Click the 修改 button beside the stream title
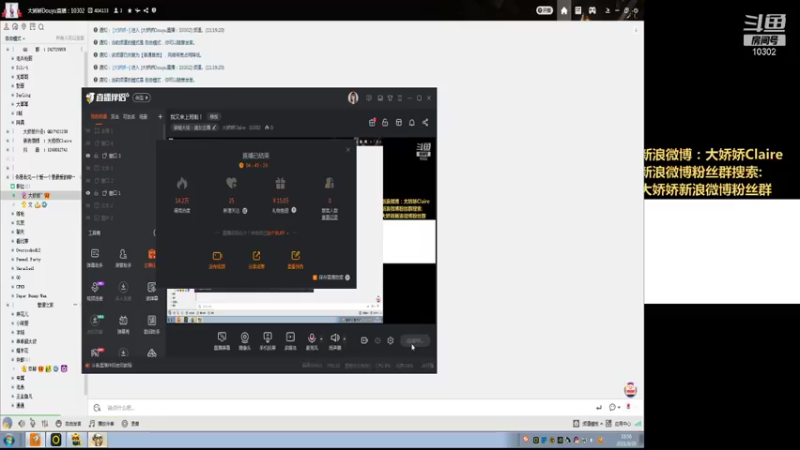800x450 pixels. click(x=214, y=117)
